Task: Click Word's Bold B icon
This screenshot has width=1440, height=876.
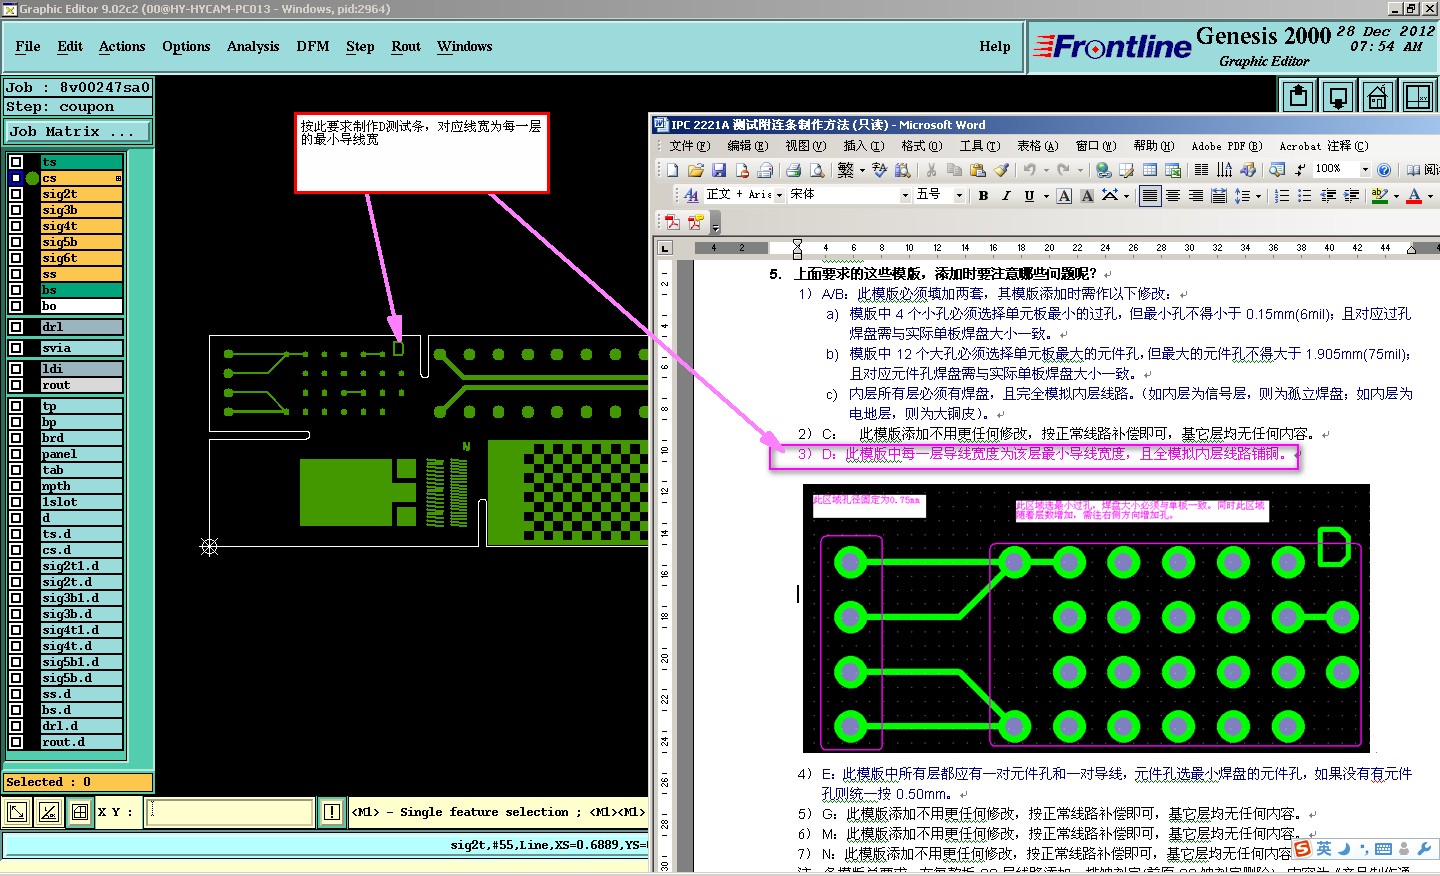Action: pyautogui.click(x=983, y=196)
